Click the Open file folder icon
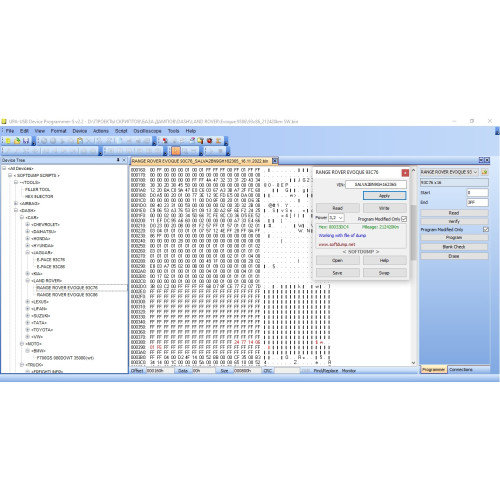 coord(17,141)
